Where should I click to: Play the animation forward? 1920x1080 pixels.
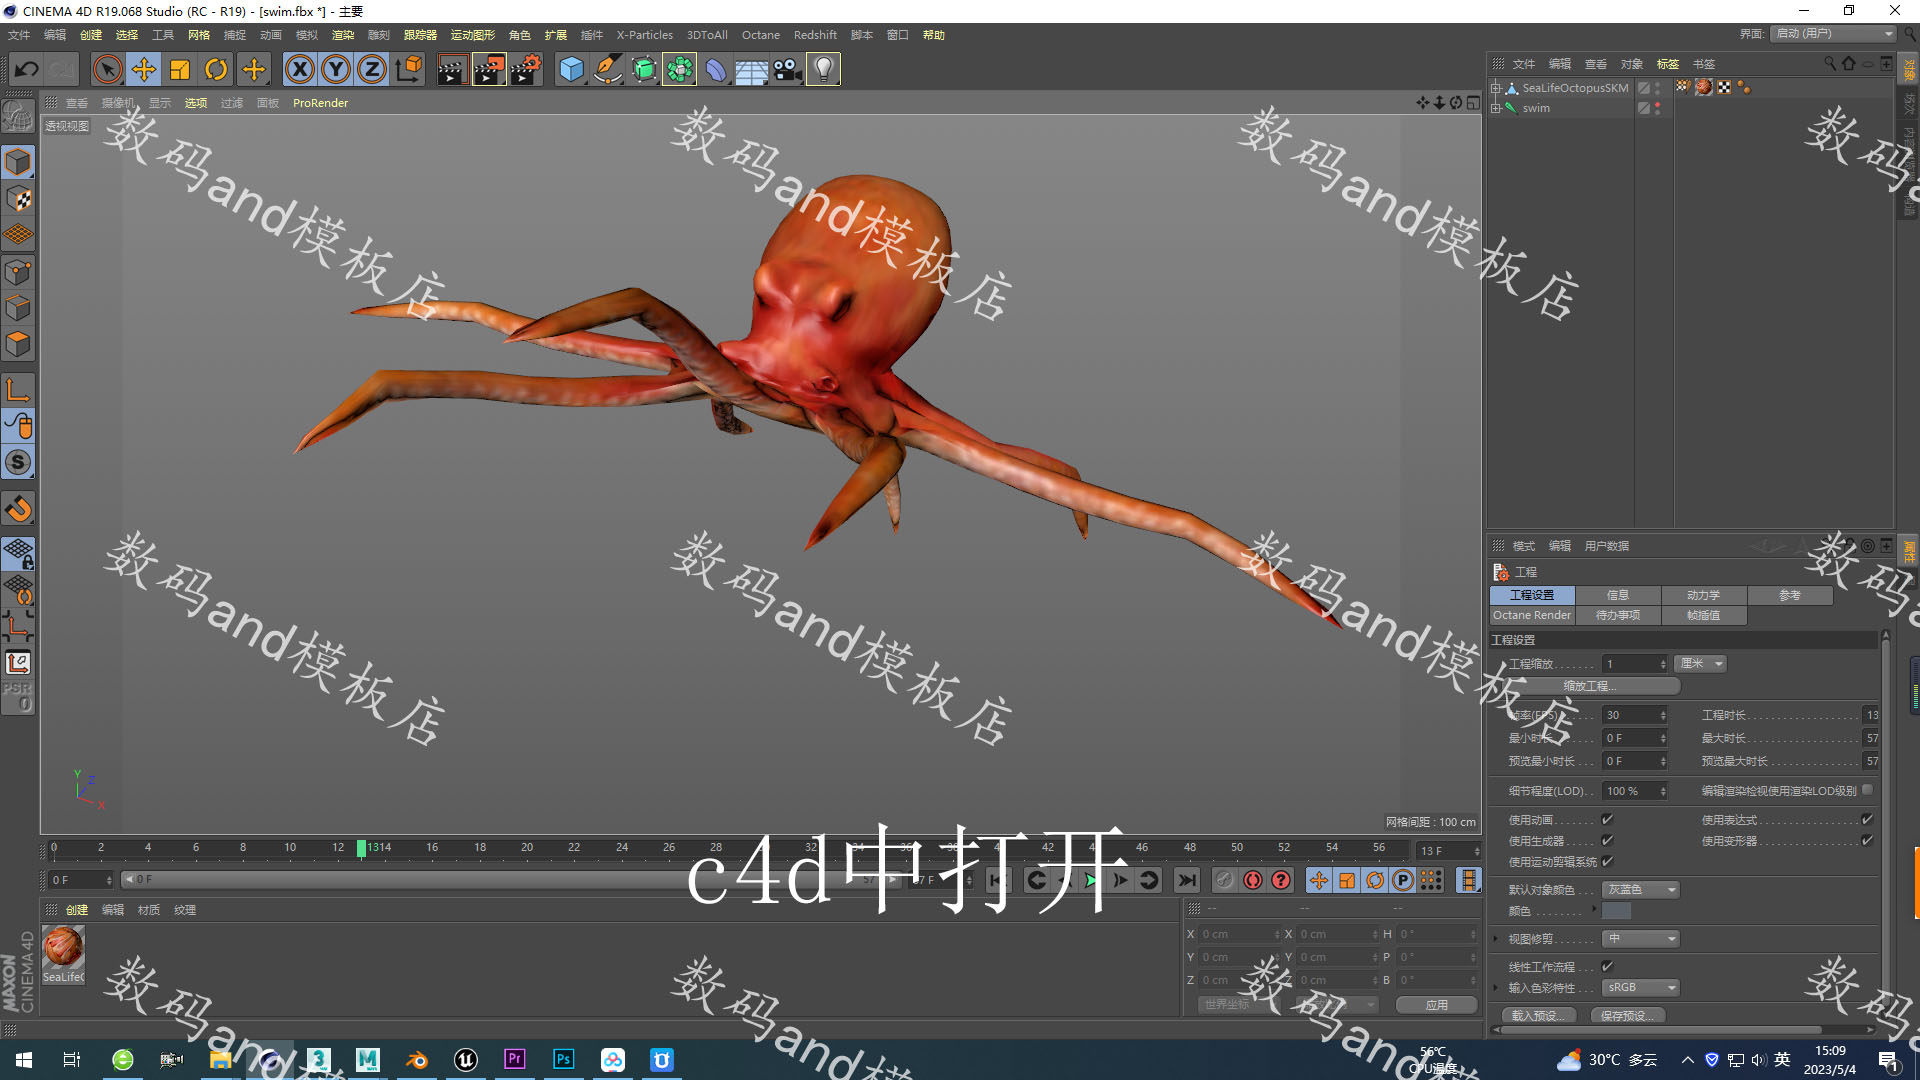click(1092, 880)
